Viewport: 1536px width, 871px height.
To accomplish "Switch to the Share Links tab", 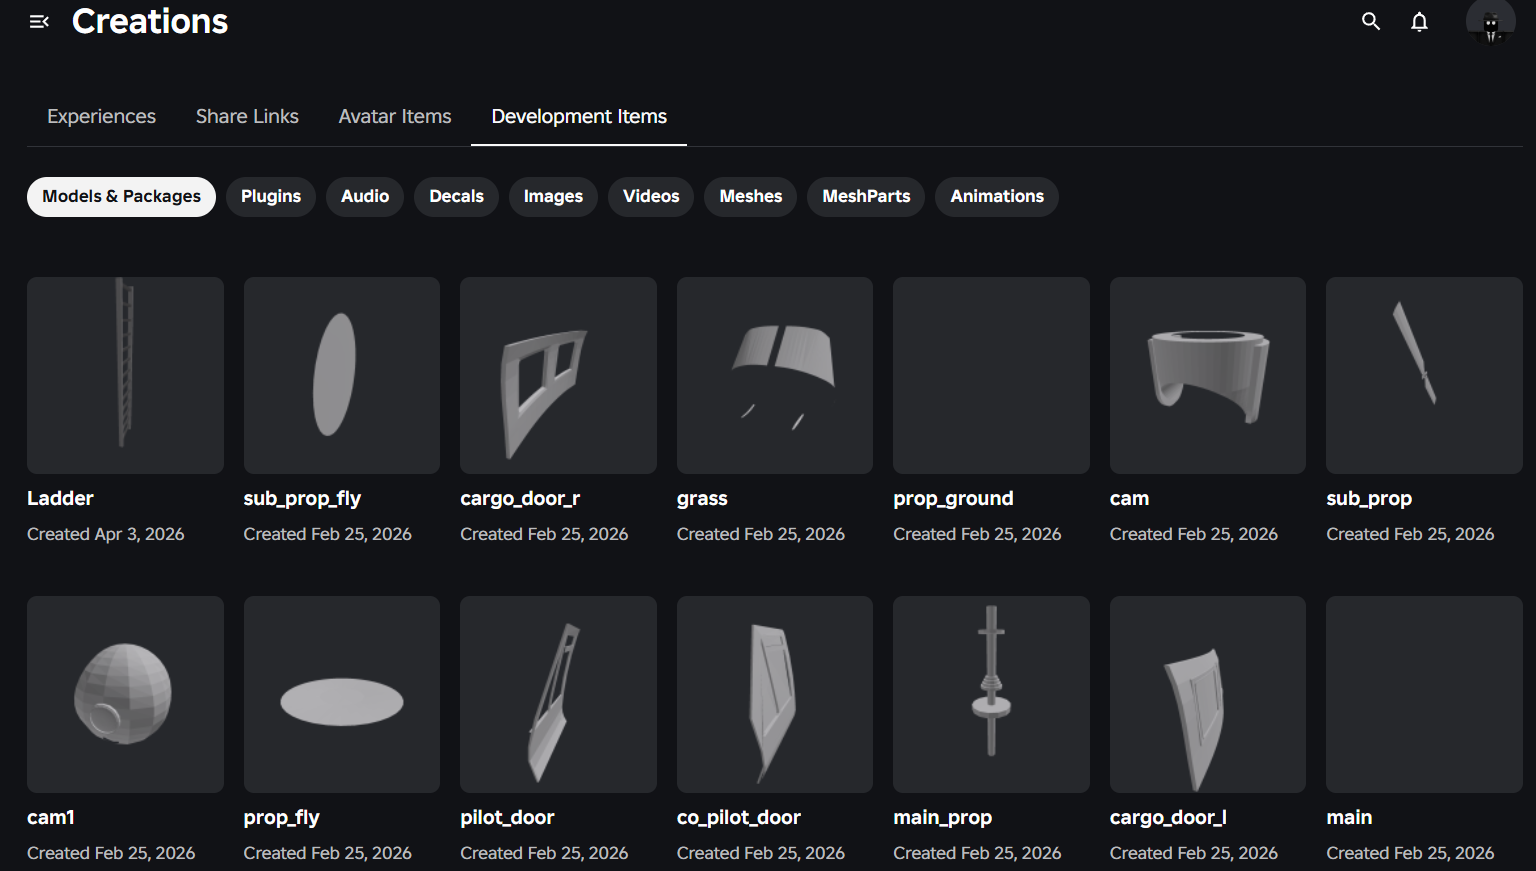I will [x=247, y=116].
